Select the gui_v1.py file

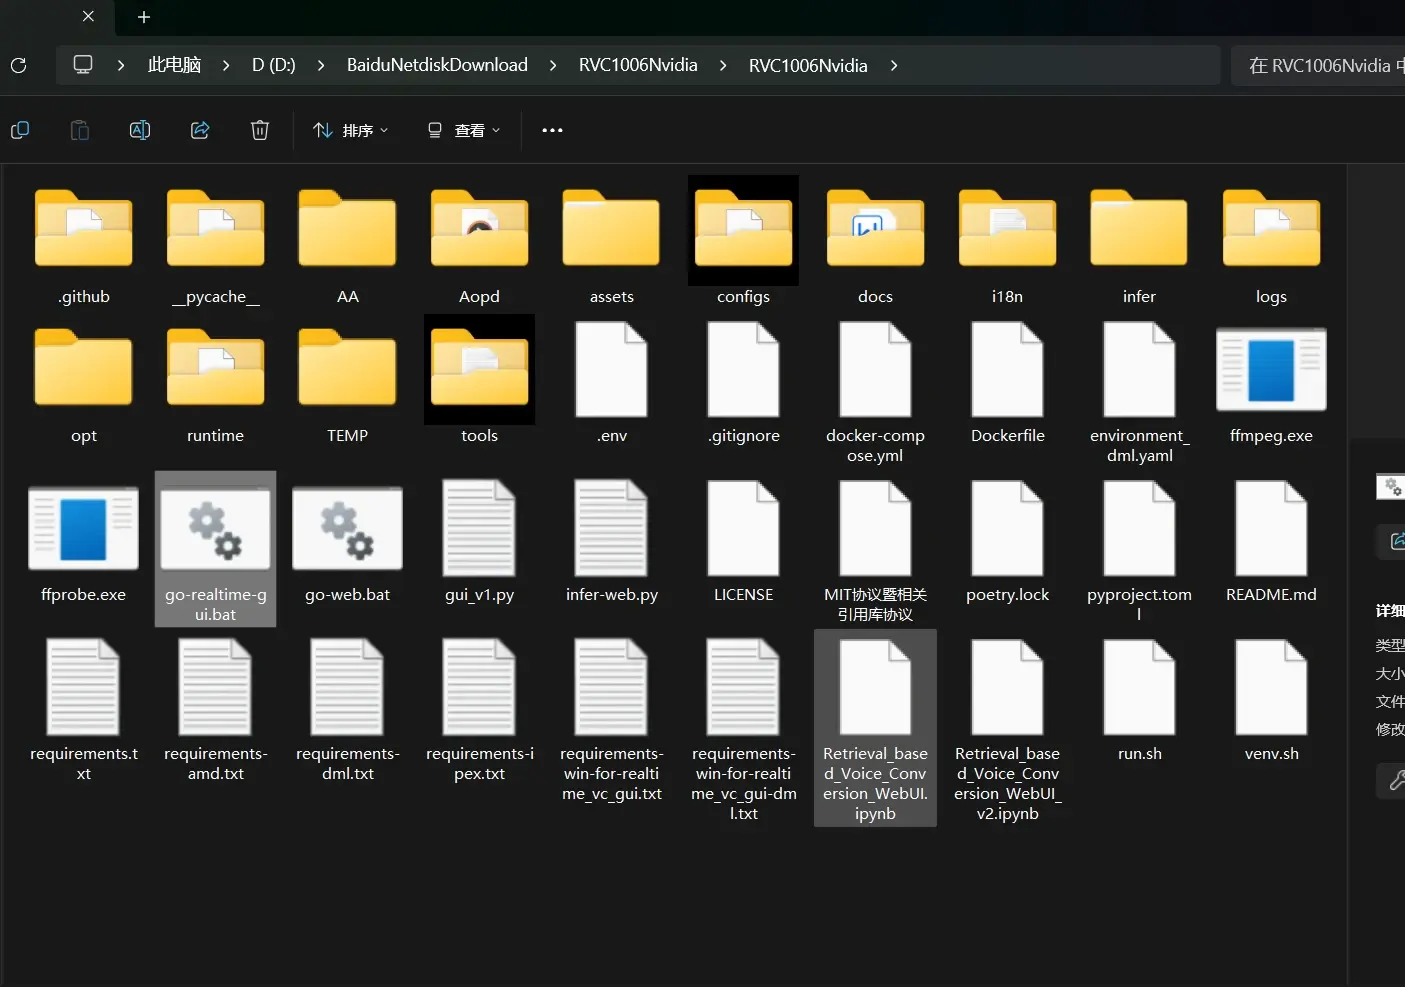[x=480, y=544]
